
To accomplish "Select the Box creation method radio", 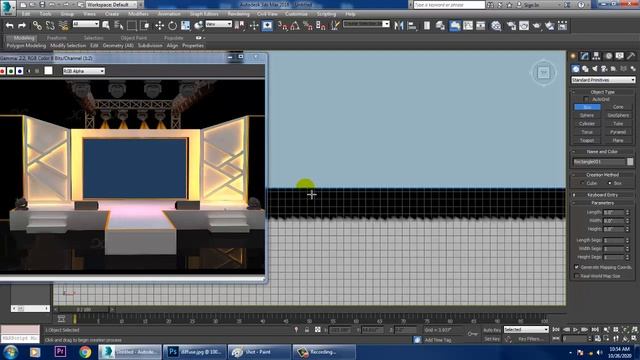I will [x=610, y=183].
